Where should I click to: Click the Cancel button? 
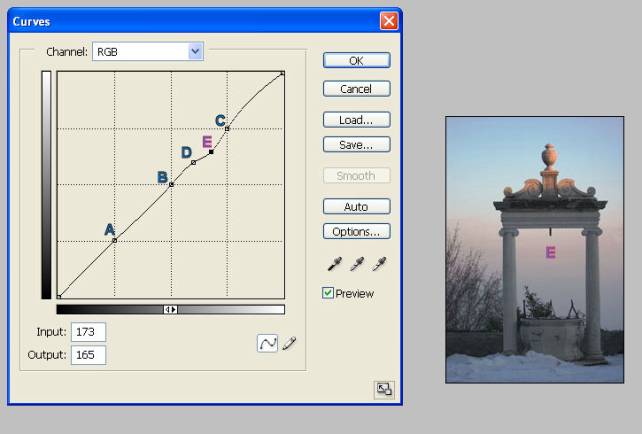pyautogui.click(x=356, y=89)
